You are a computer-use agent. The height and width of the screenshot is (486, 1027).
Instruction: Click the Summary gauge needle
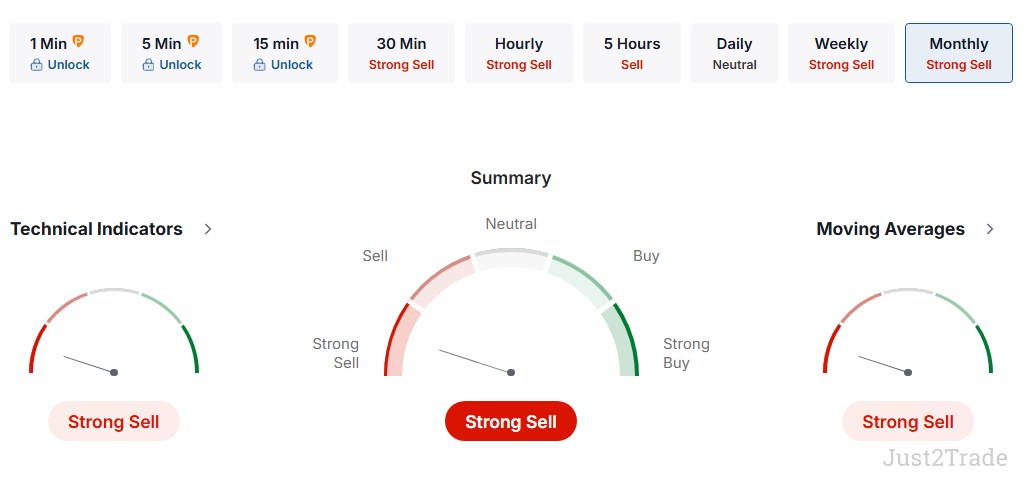tap(476, 361)
